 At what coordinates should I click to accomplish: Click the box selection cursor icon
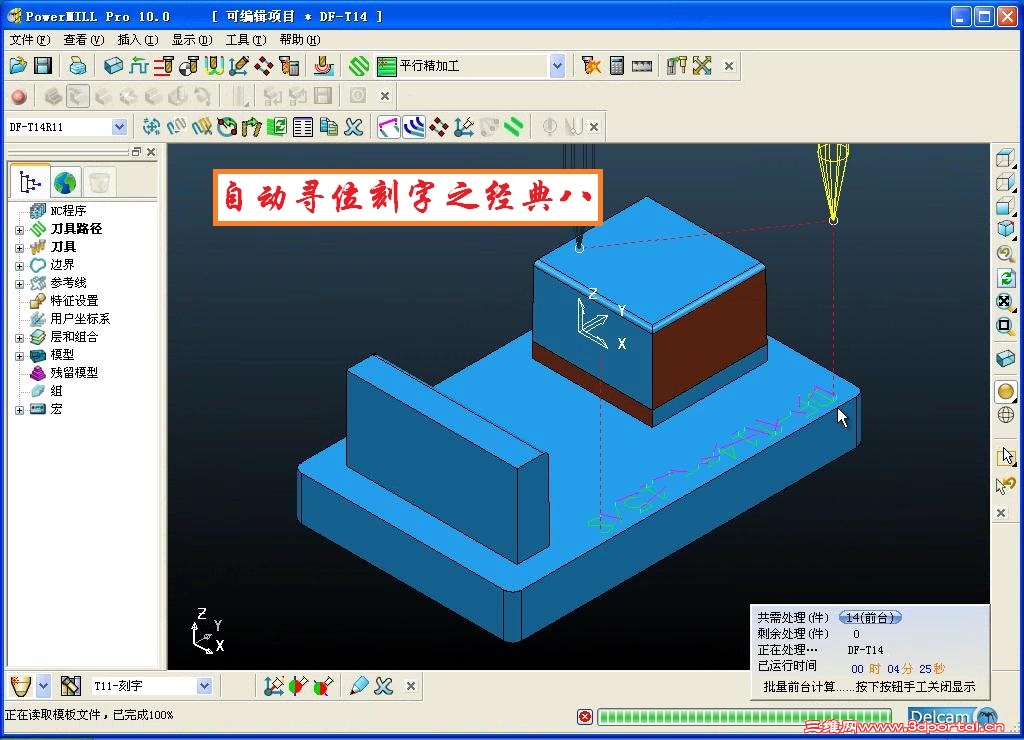[x=1006, y=456]
